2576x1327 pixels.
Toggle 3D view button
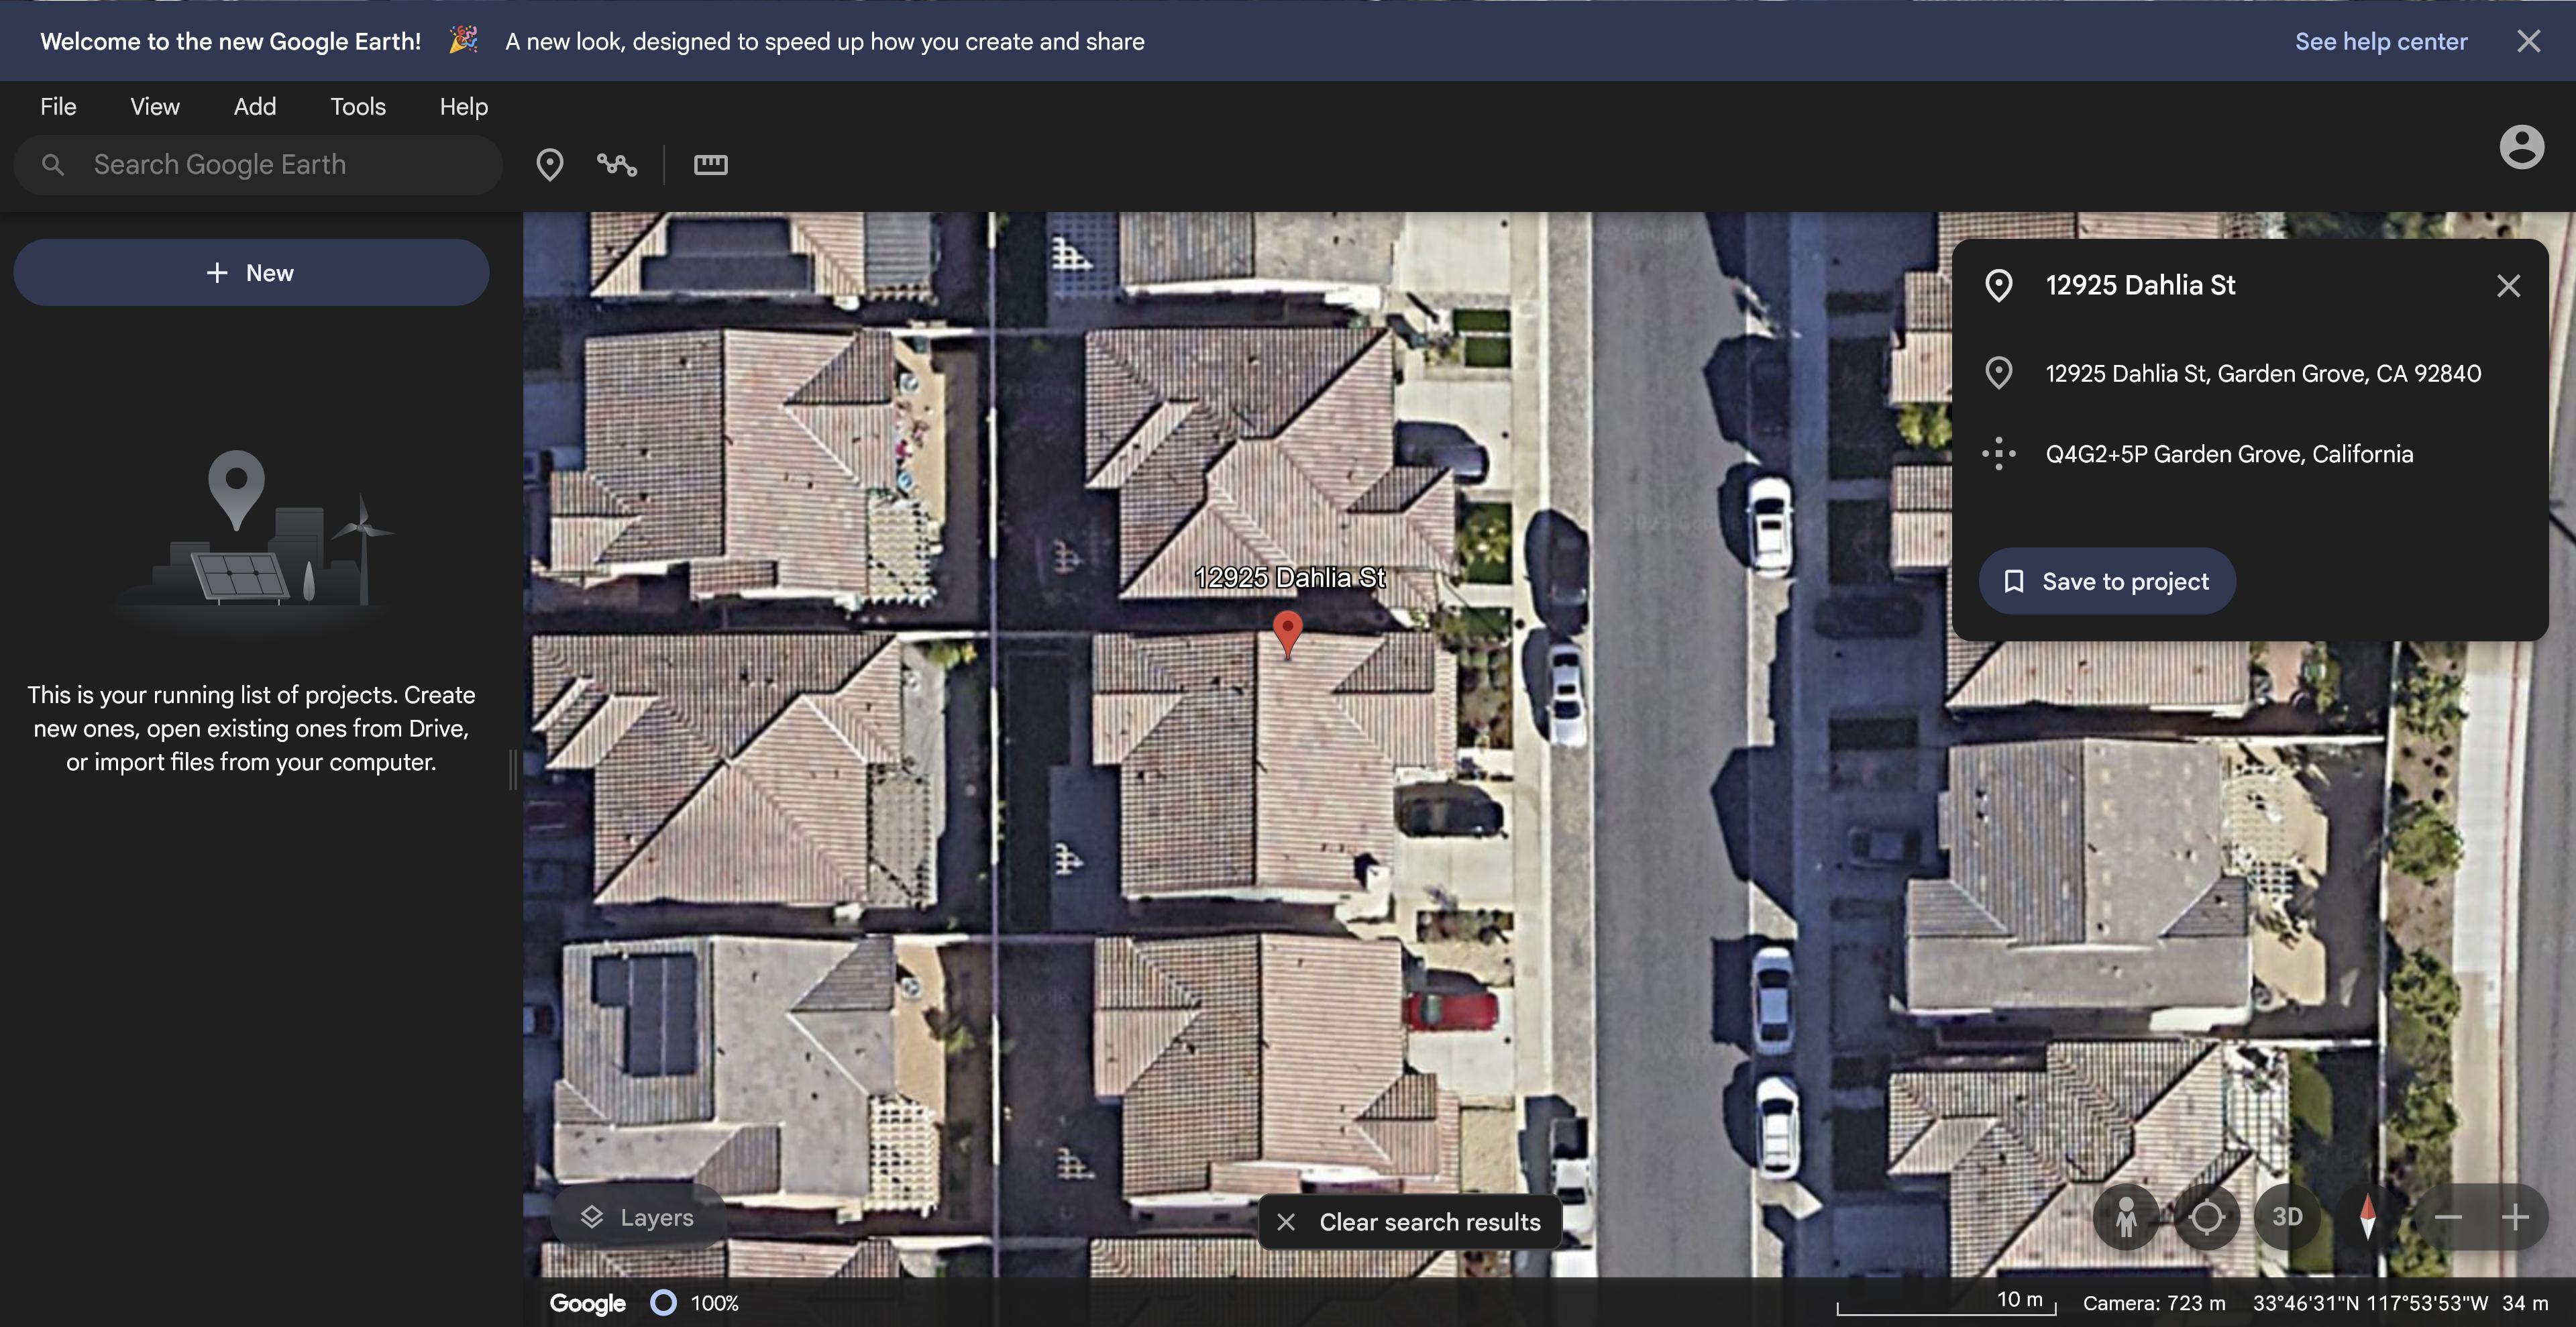[2287, 1217]
